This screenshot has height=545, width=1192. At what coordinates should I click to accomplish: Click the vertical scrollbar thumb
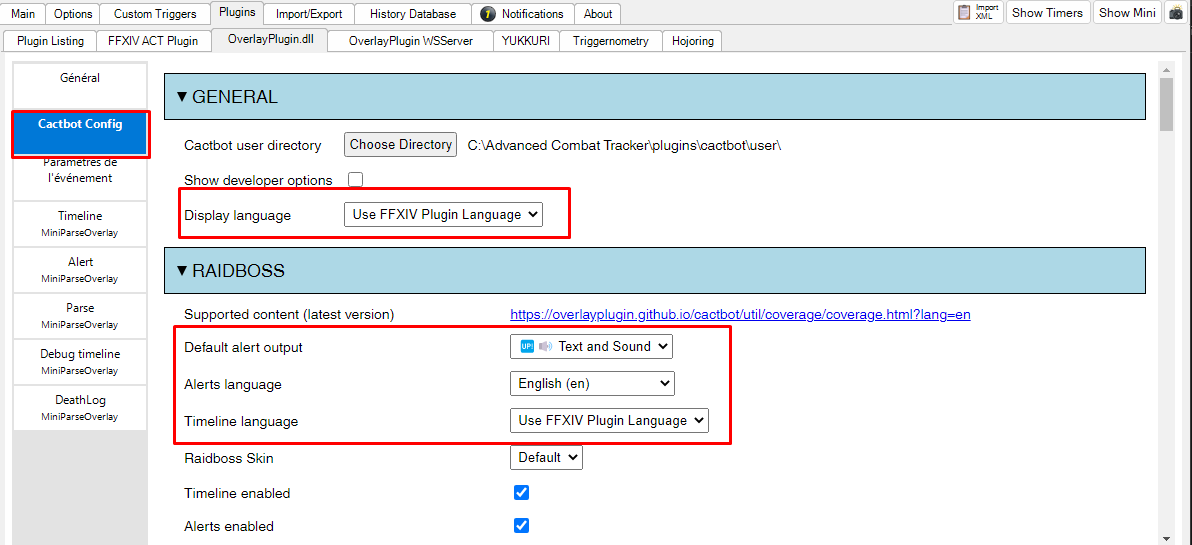point(1166,103)
